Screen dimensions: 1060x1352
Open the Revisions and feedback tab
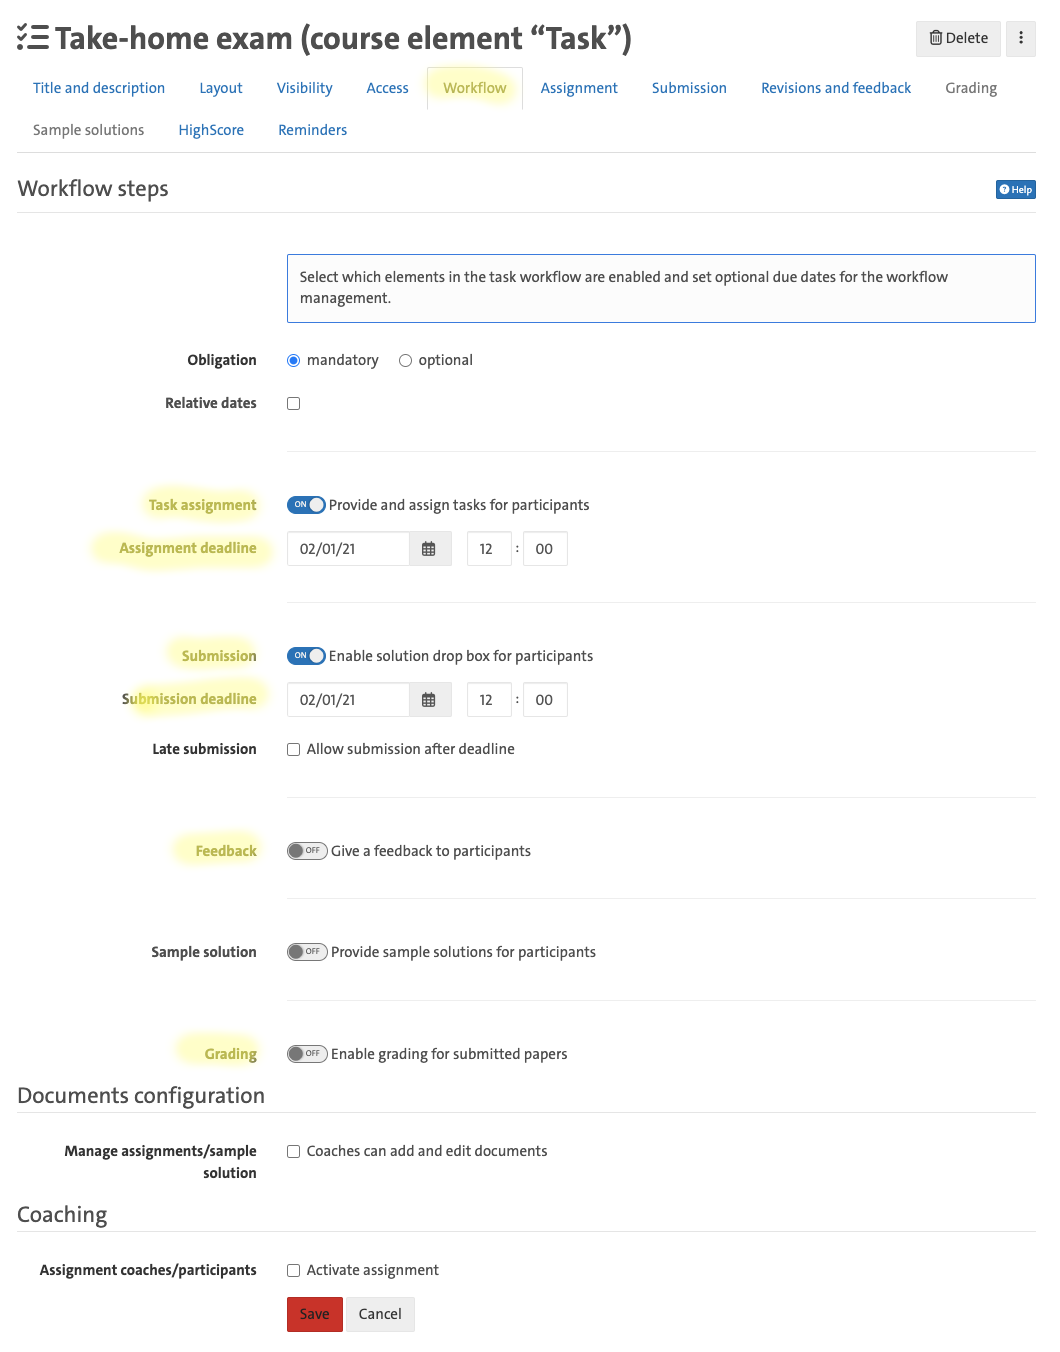tap(836, 88)
